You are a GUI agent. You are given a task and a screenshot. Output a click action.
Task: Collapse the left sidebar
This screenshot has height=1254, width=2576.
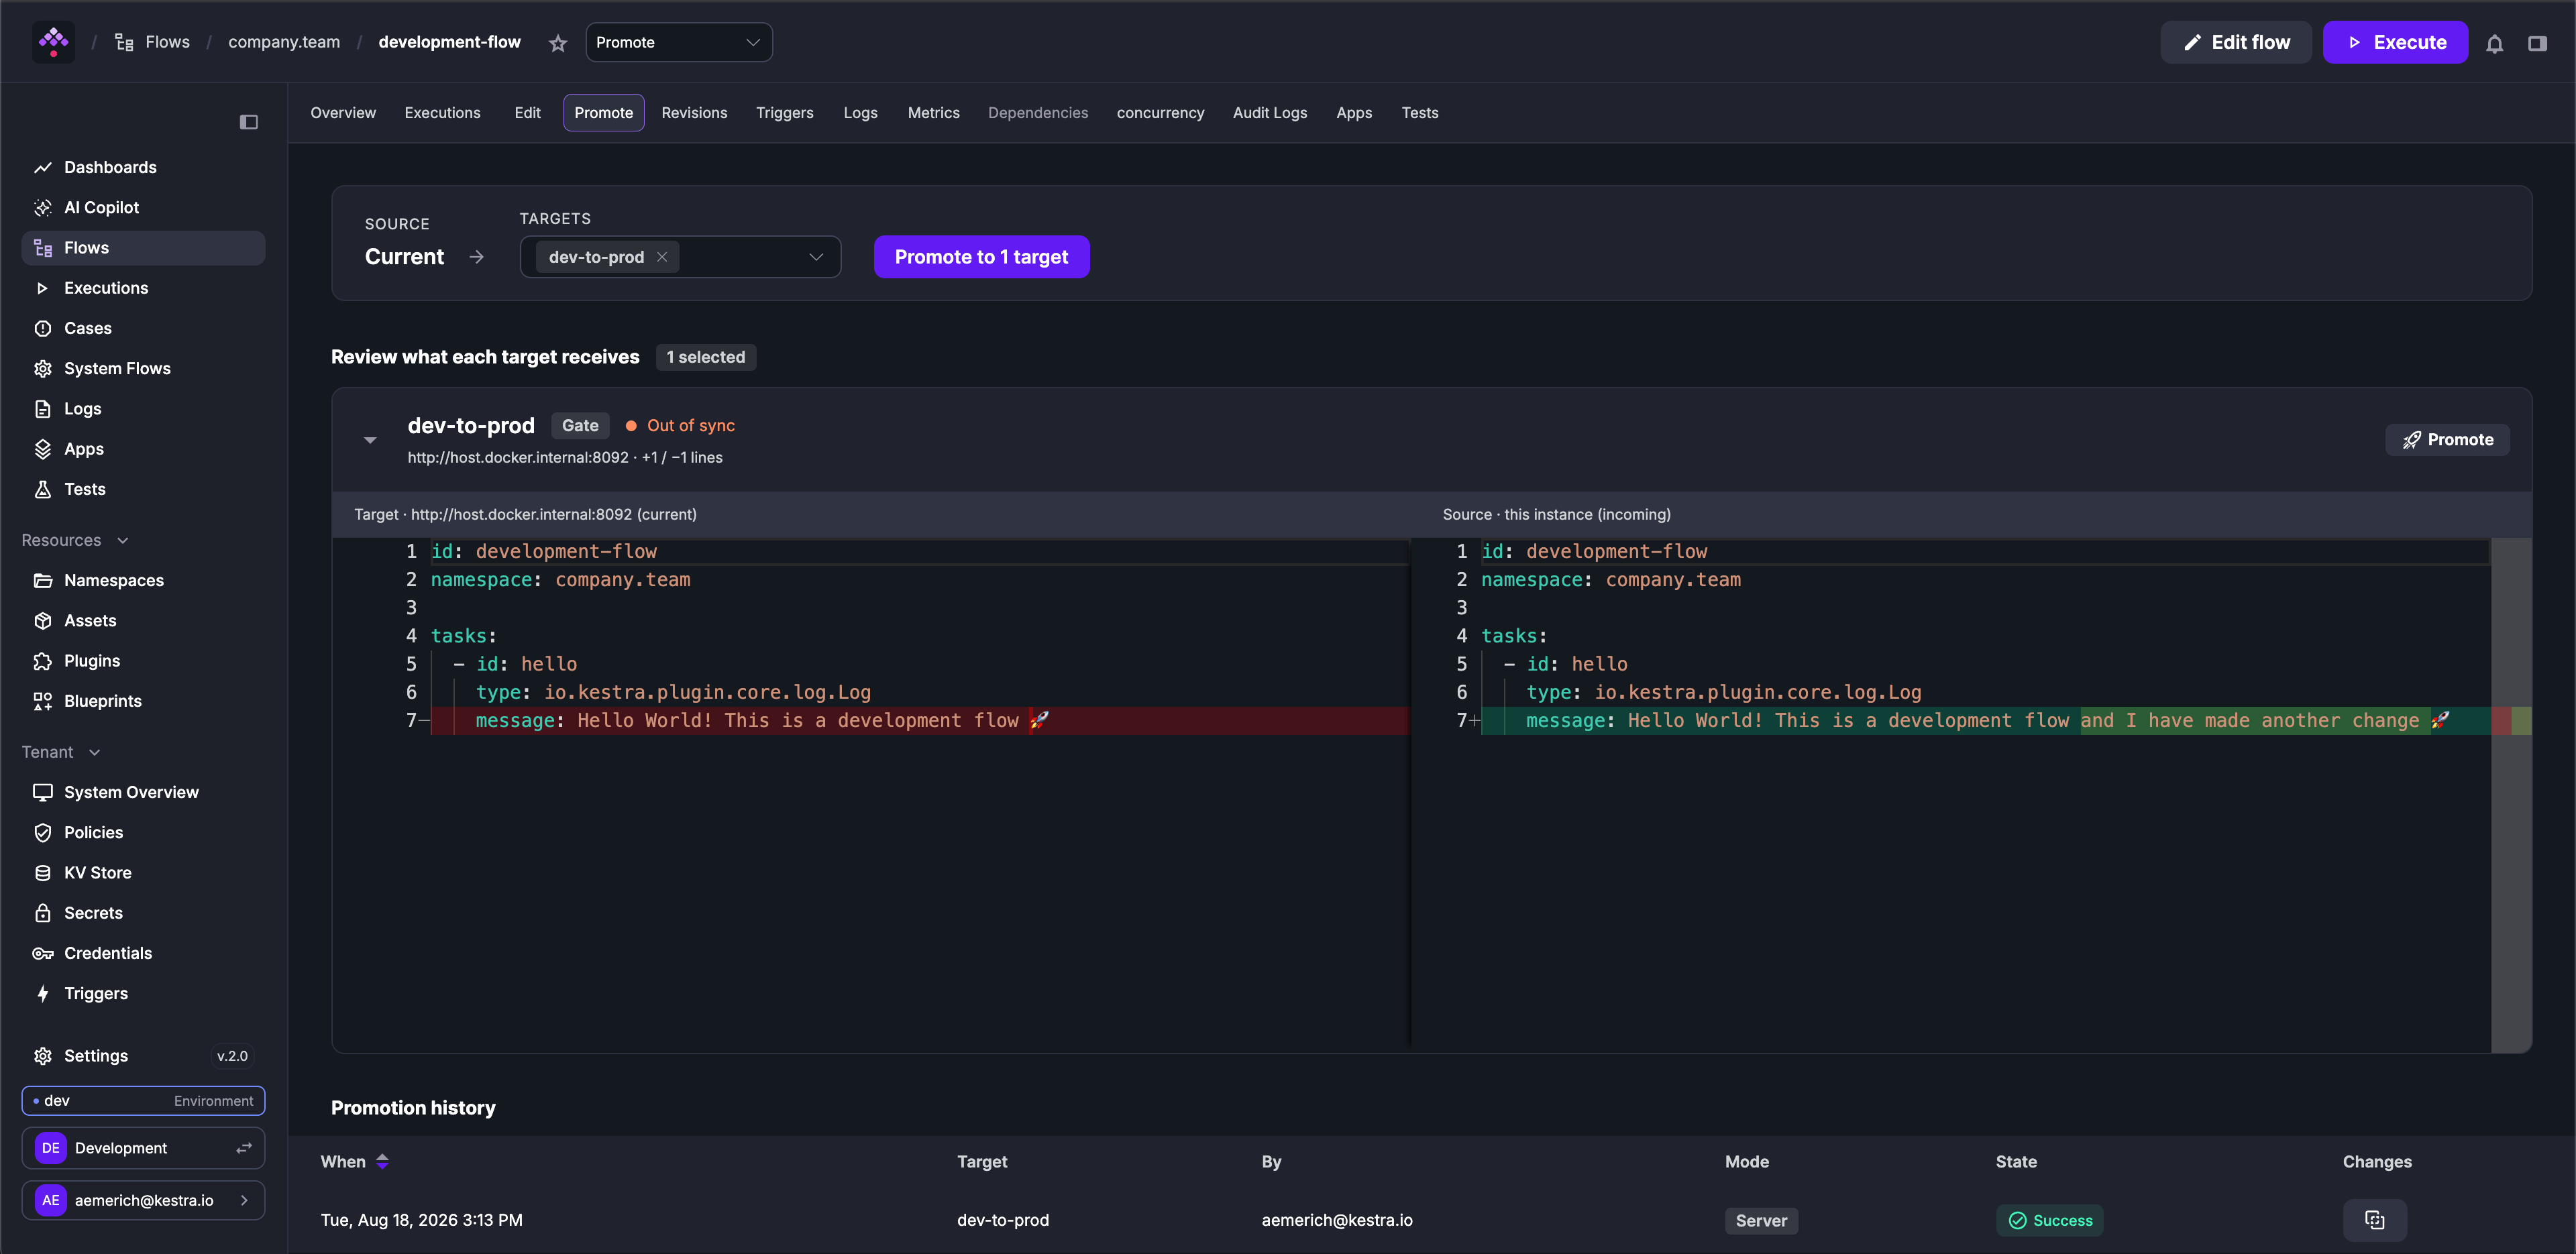click(249, 122)
